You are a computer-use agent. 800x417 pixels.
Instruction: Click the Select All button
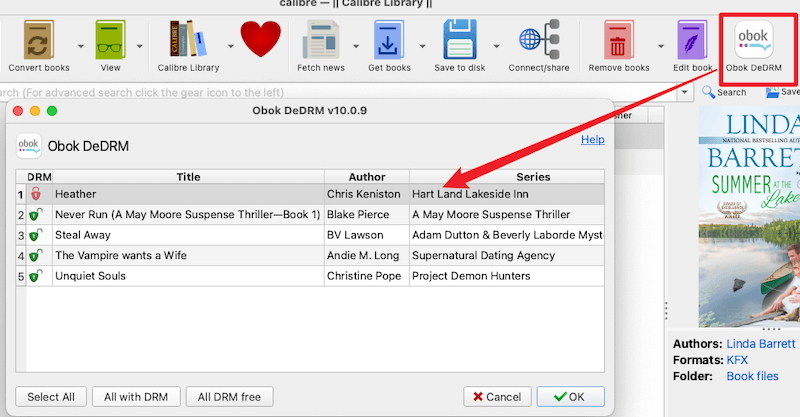51,397
